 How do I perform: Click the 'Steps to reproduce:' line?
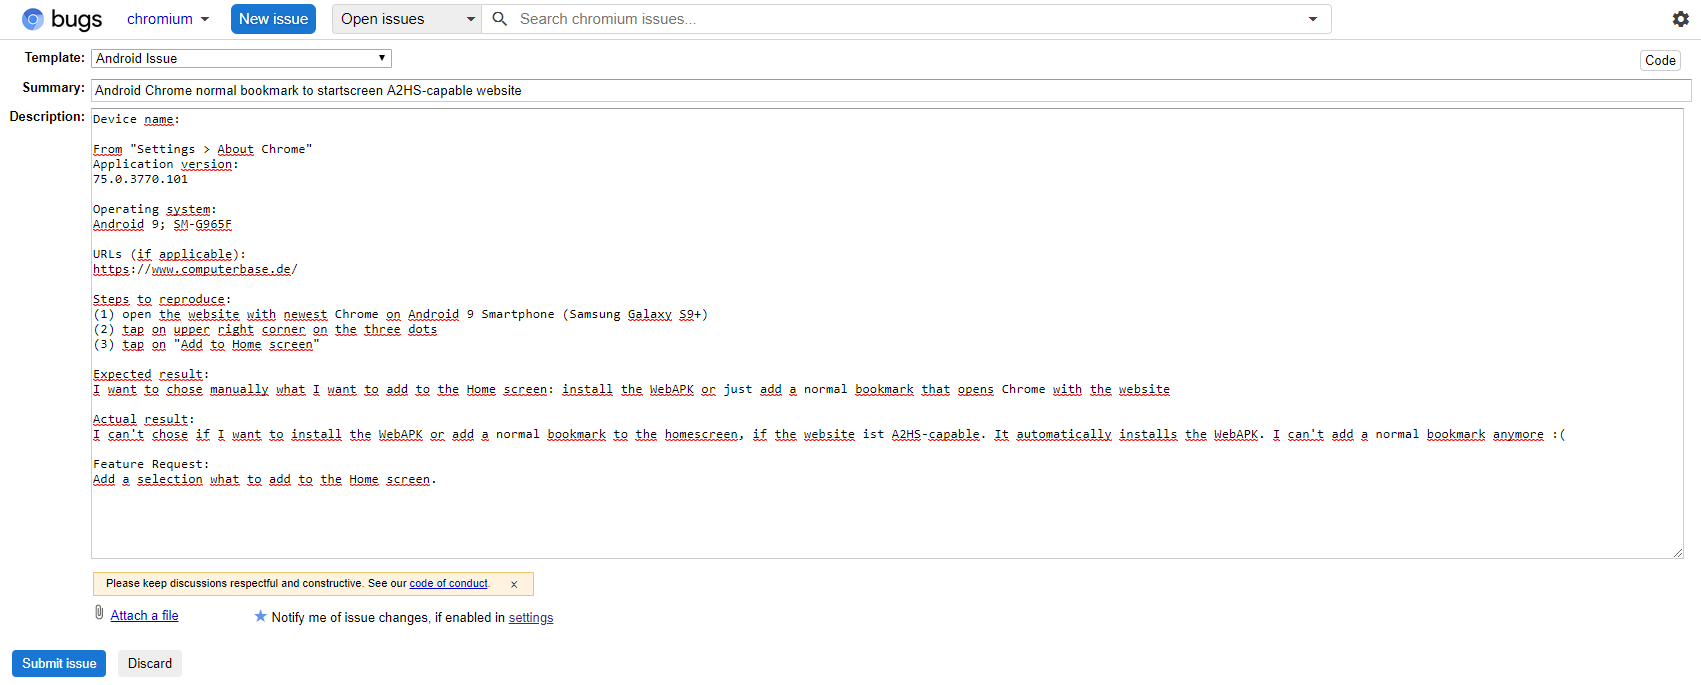(162, 299)
